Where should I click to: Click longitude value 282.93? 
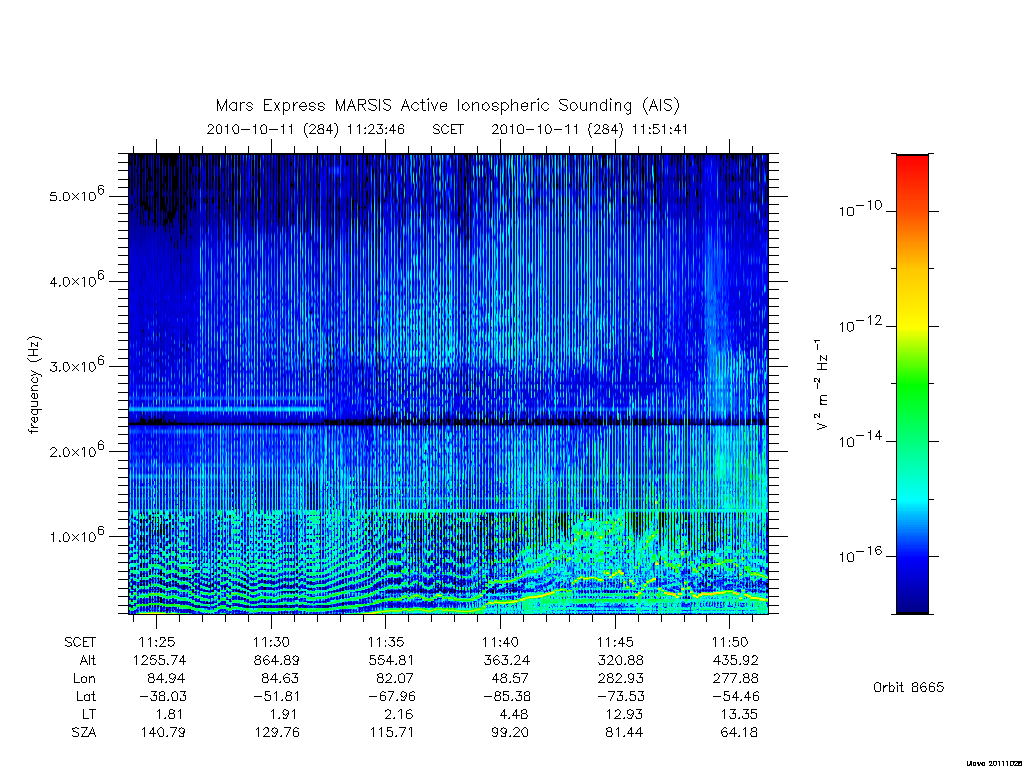(620, 679)
